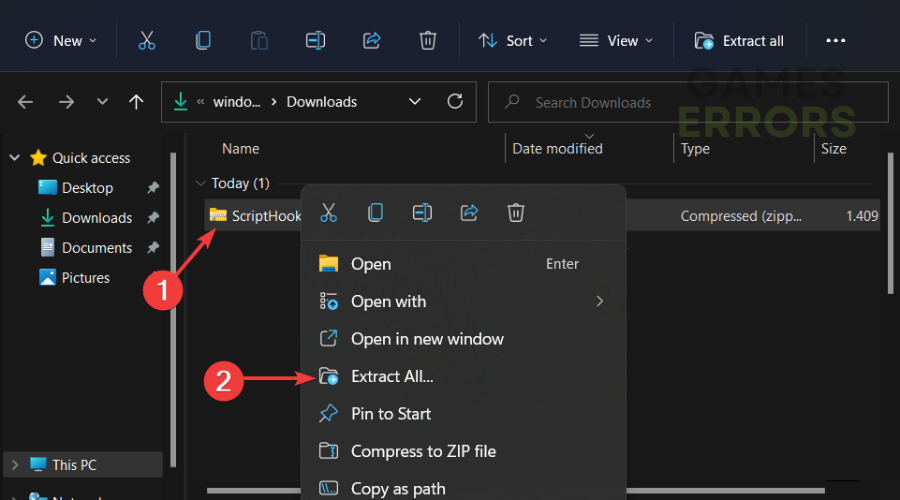Click the Cut icon in the top toolbar

[147, 40]
